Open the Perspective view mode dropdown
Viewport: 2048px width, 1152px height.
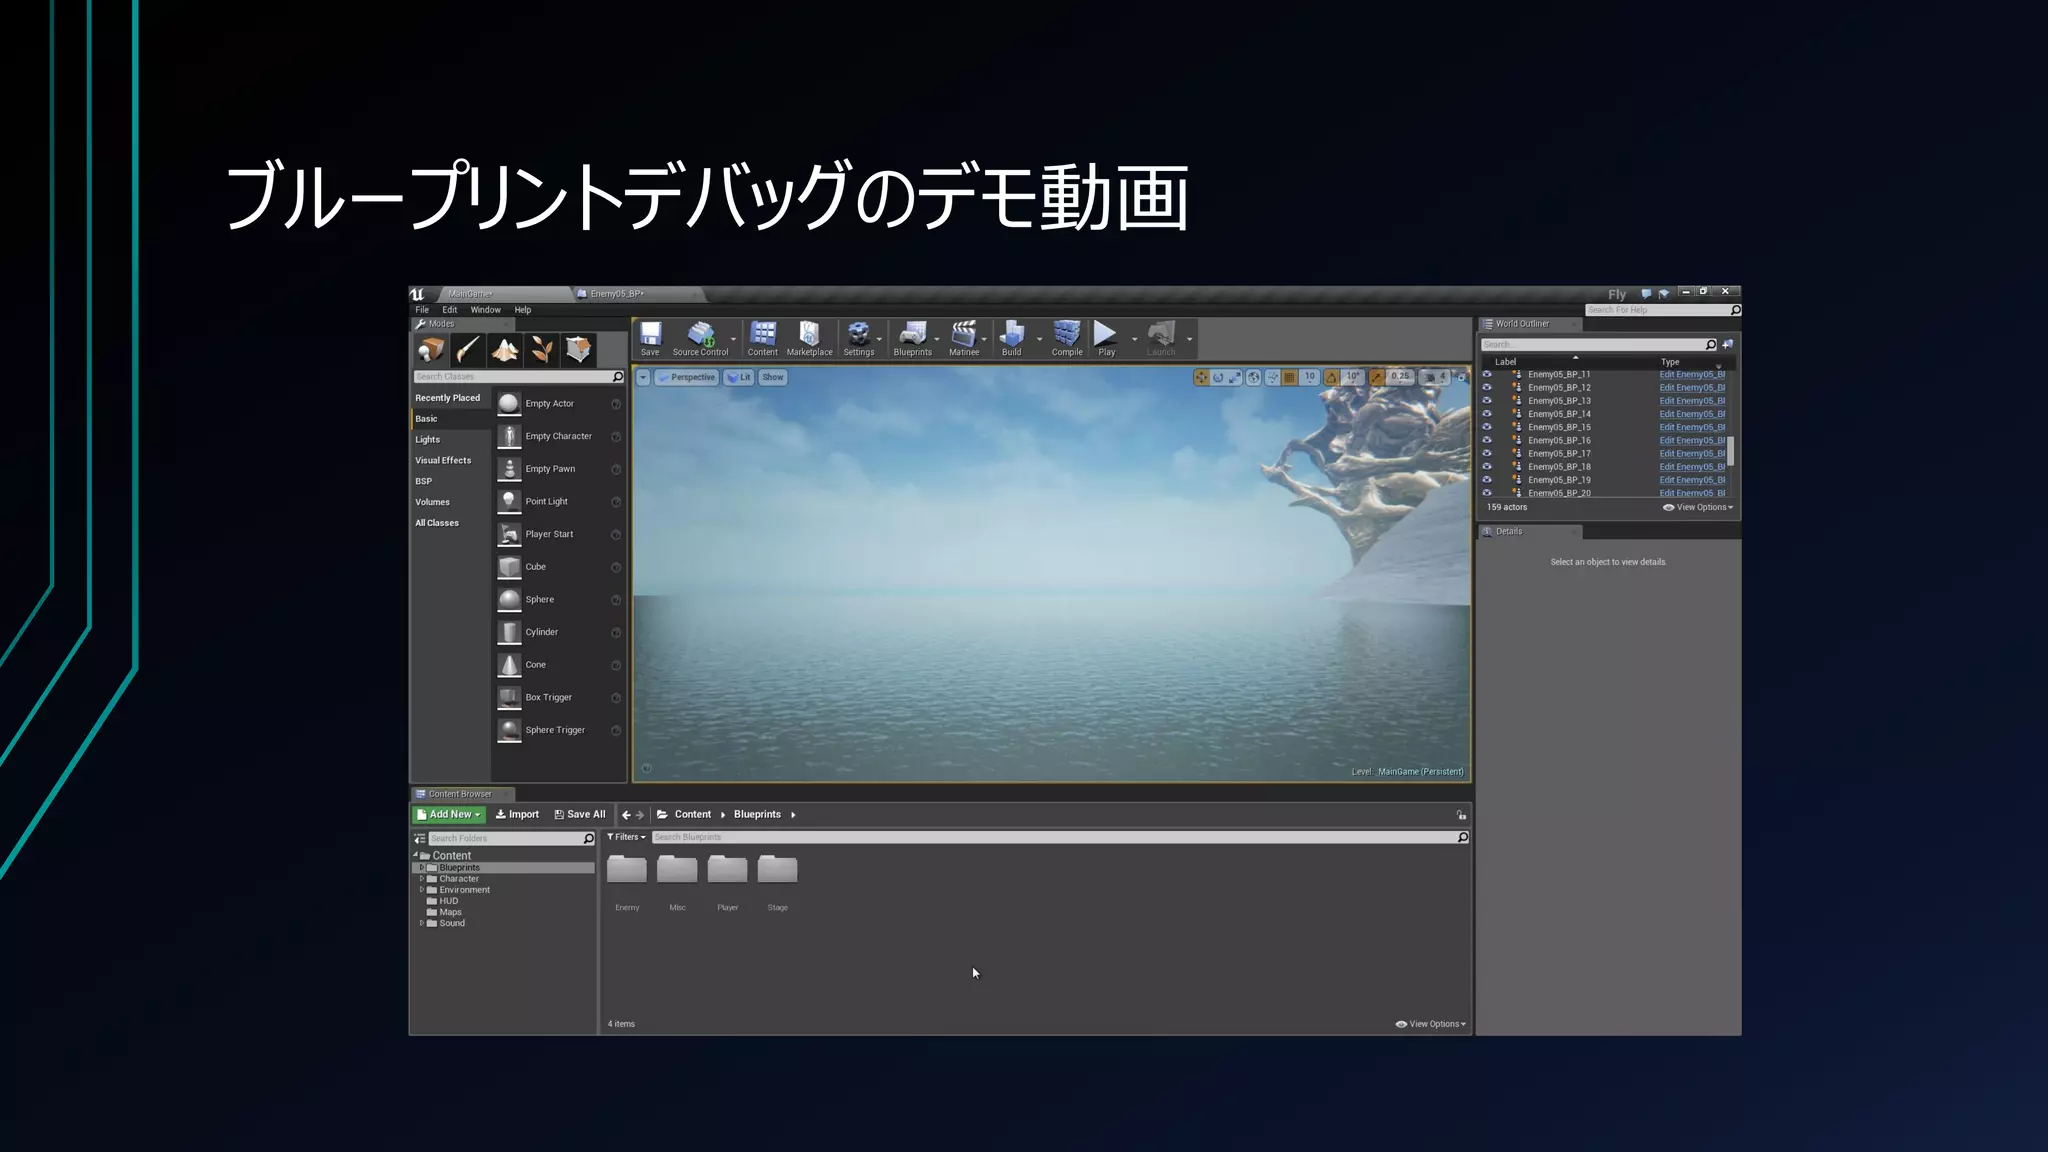click(686, 378)
